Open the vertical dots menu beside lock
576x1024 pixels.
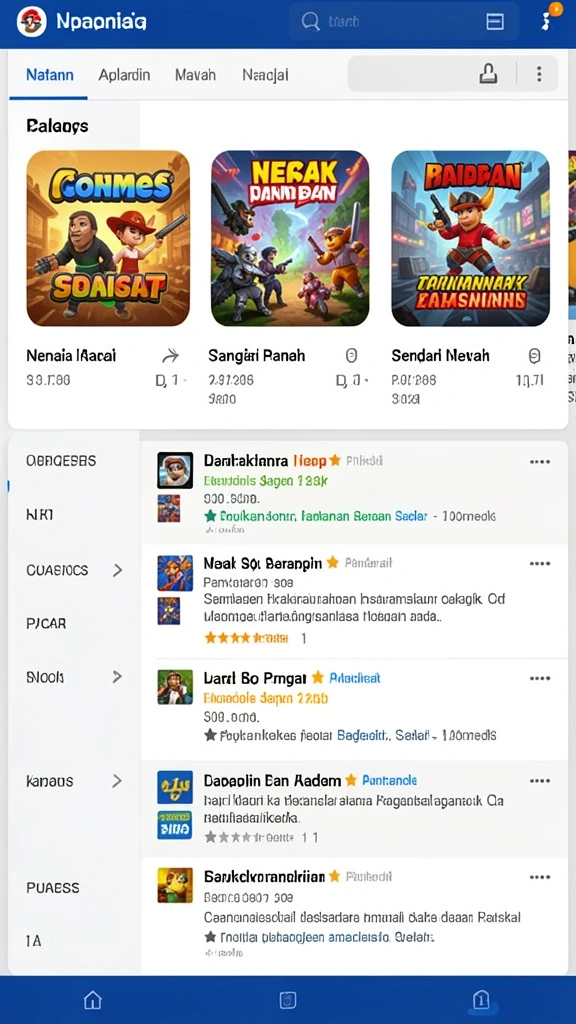click(x=539, y=74)
